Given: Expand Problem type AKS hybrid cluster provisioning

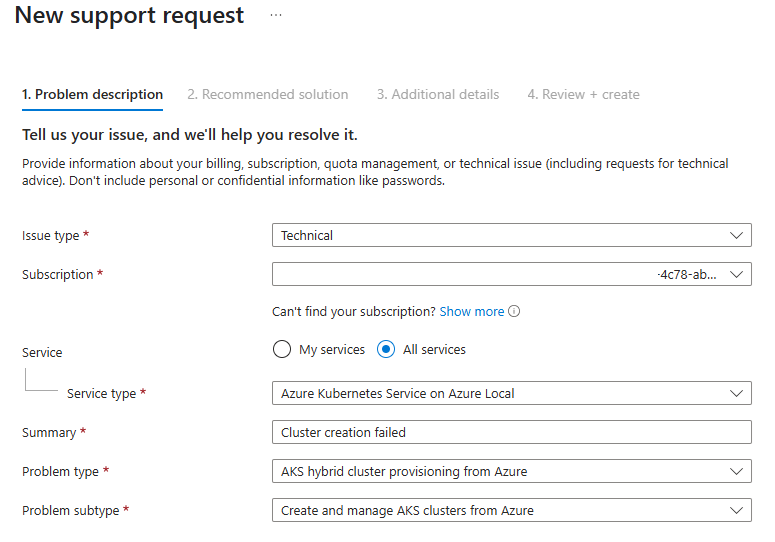Looking at the screenshot, I should (512, 471).
